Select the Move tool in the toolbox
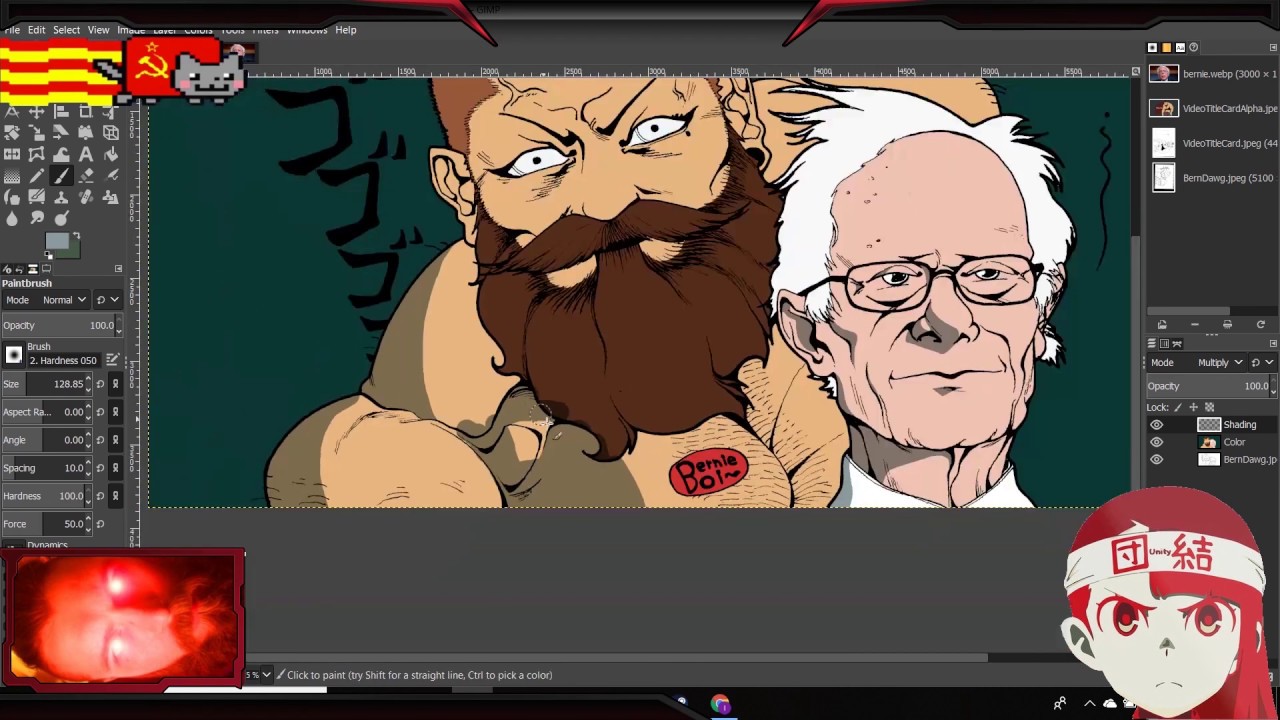 [37, 111]
